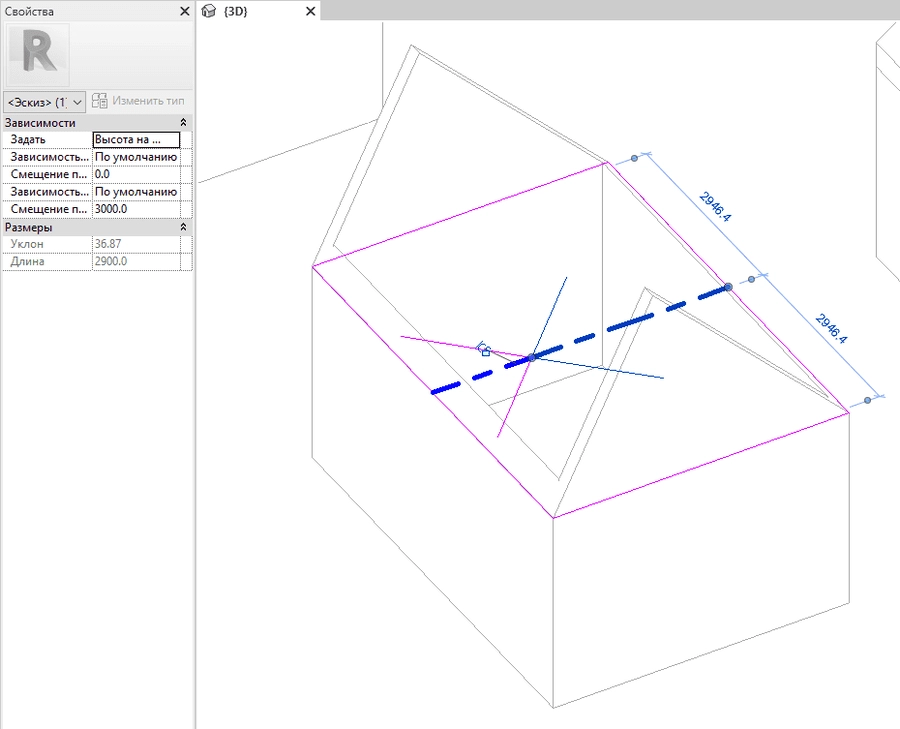
Task: Click the slope arrow head endpoint grip
Action: tap(532, 357)
